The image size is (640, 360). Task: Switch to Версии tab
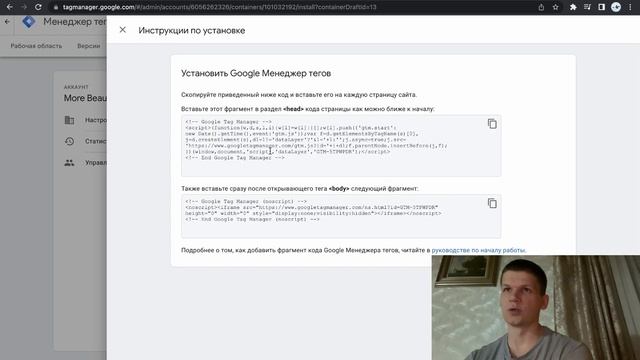(89, 46)
